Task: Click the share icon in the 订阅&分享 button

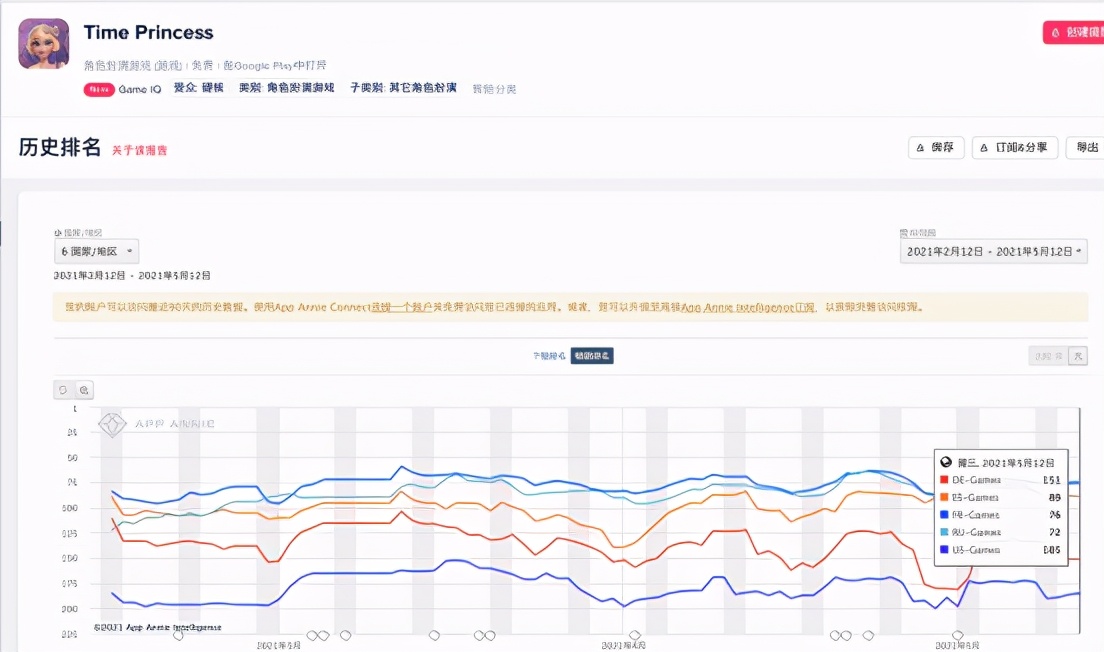Action: 984,147
